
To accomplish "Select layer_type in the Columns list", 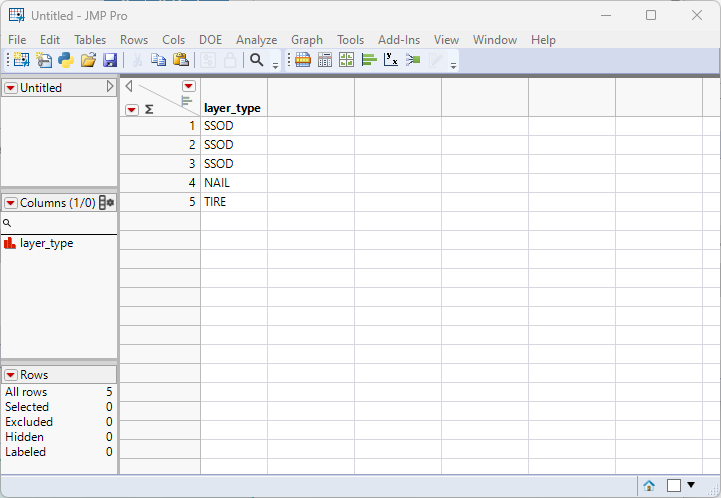I will (x=46, y=243).
